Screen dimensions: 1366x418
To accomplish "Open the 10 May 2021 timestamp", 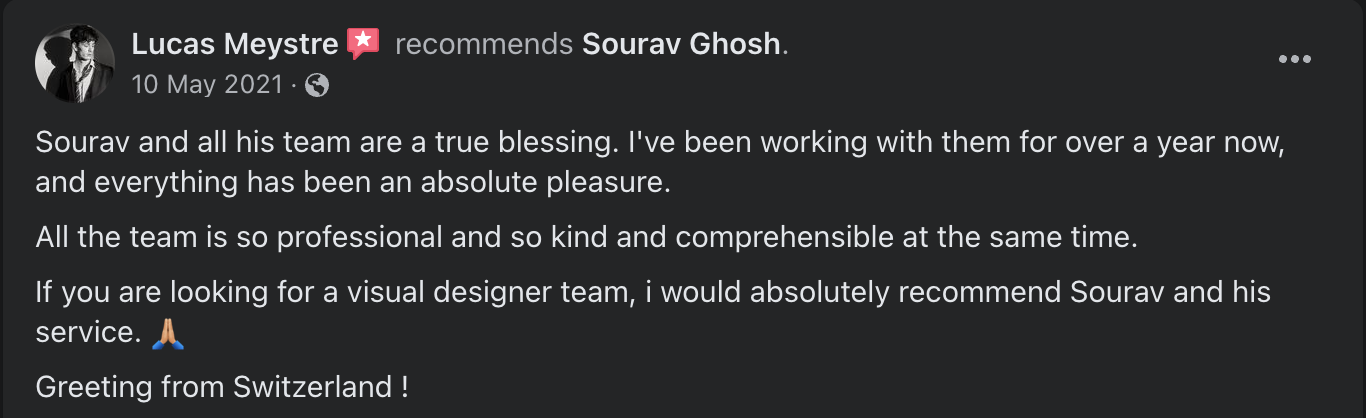I will click(x=207, y=86).
